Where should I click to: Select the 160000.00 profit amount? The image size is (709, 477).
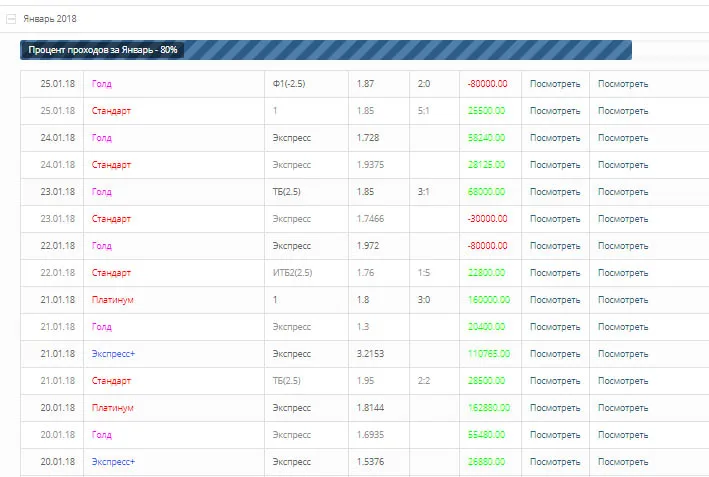pyautogui.click(x=489, y=300)
